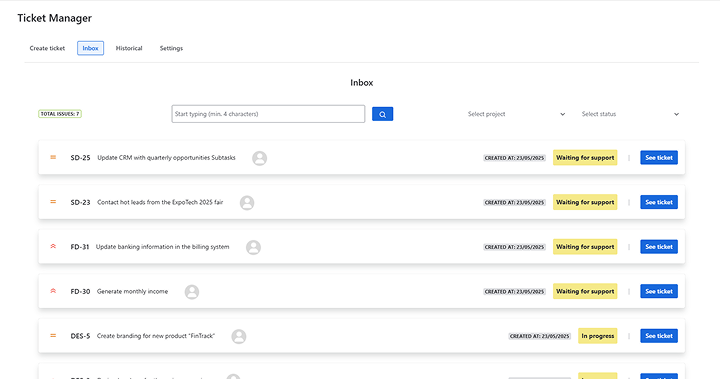This screenshot has width=720, height=379.
Task: Click assignee avatar on FD-31 ticket
Action: click(253, 247)
